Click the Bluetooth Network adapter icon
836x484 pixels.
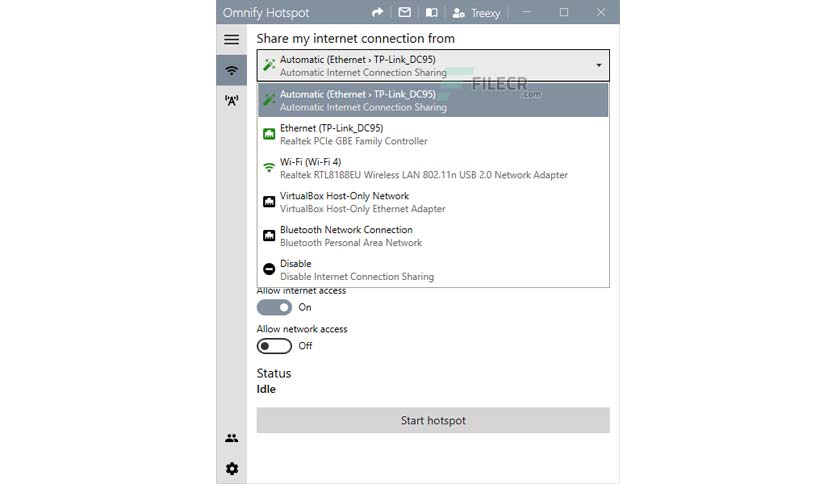coord(269,236)
